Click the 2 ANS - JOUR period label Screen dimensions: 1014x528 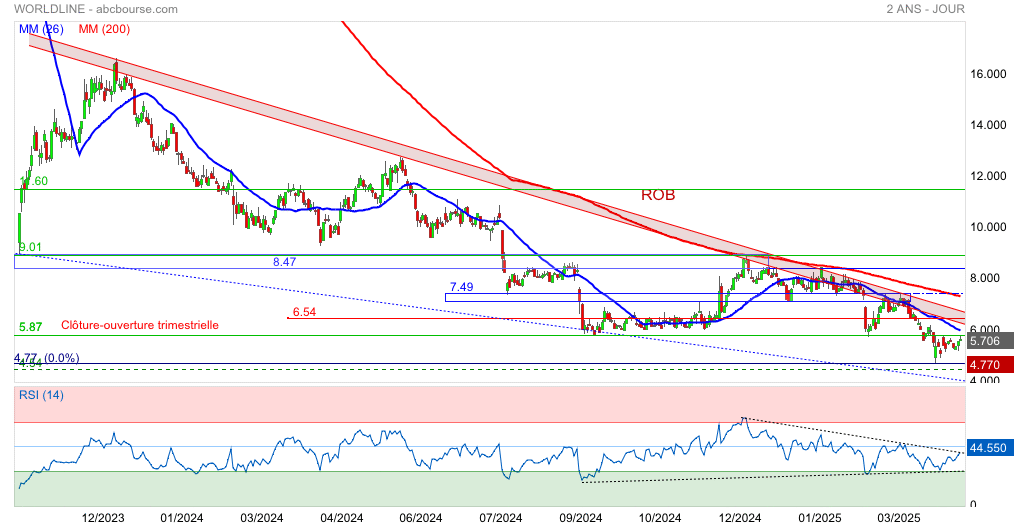pyautogui.click(x=925, y=9)
